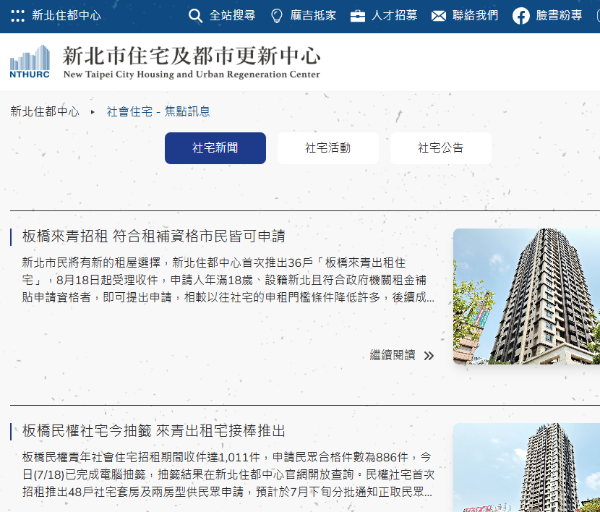Open article 板橋來青招租 符合租補資格市民皆可申請
The image size is (600, 512).
point(153,237)
